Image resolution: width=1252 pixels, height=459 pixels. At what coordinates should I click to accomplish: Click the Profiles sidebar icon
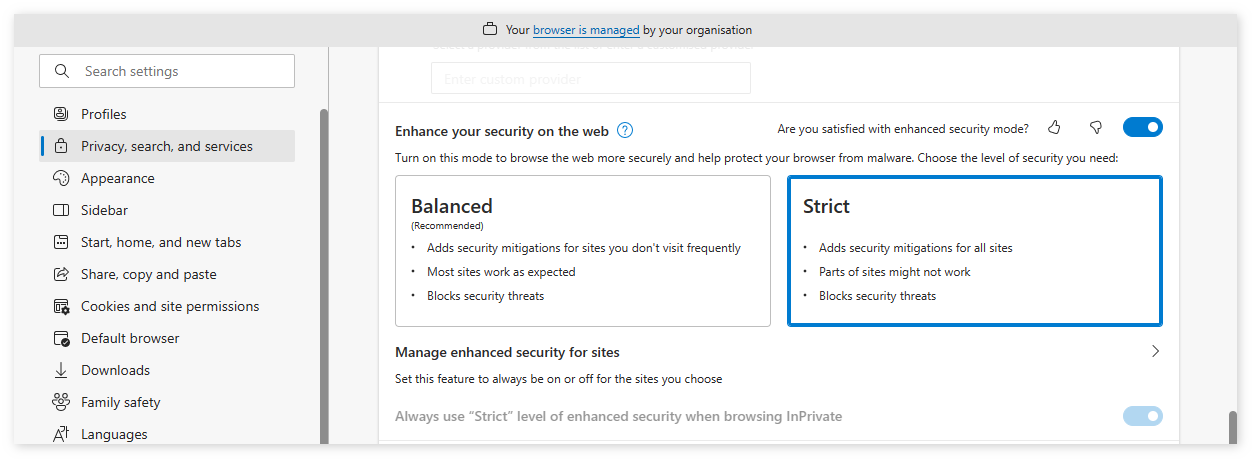(61, 114)
